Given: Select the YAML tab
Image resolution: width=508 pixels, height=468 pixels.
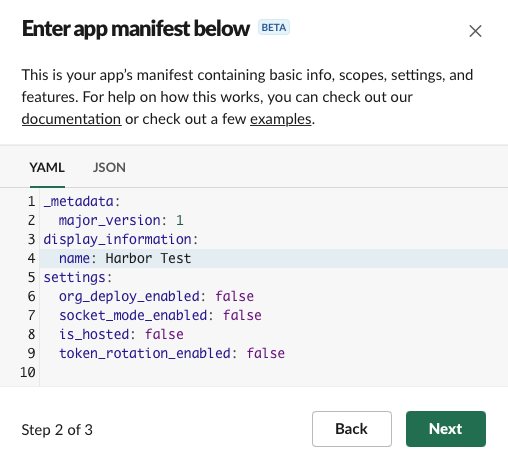Looking at the screenshot, I should pyautogui.click(x=47, y=167).
